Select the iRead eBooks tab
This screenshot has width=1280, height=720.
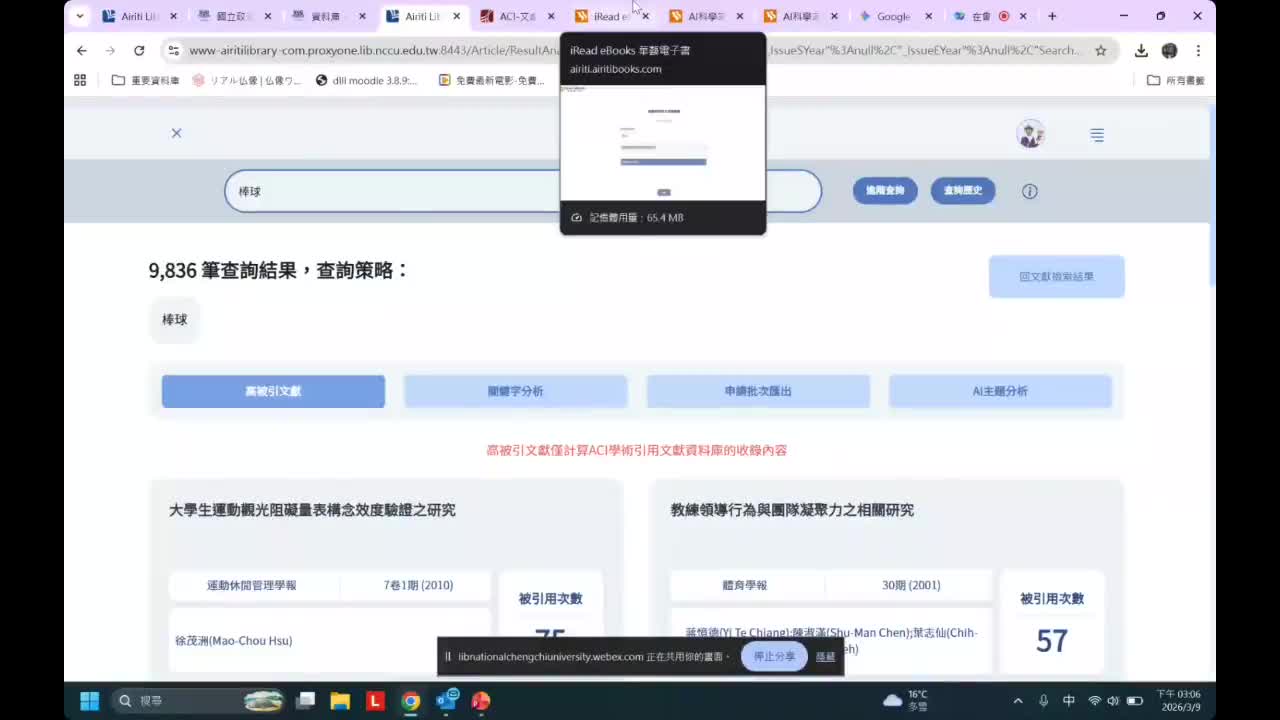click(610, 16)
